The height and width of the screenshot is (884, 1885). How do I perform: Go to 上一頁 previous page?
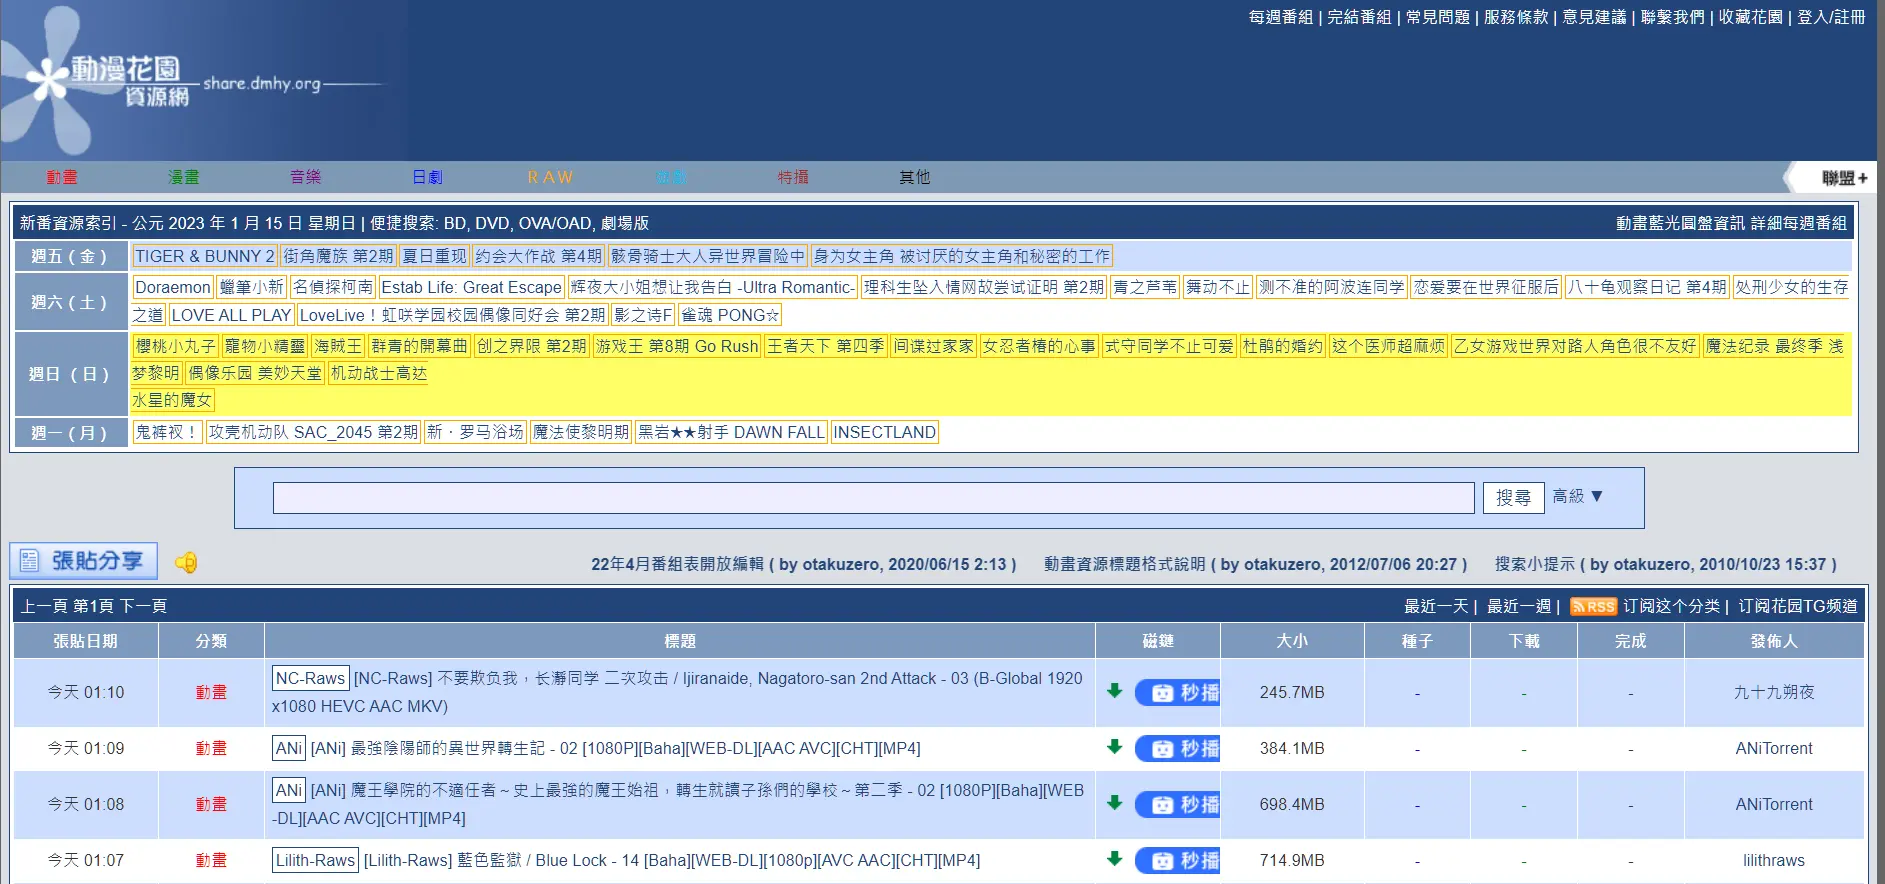pyautogui.click(x=44, y=606)
